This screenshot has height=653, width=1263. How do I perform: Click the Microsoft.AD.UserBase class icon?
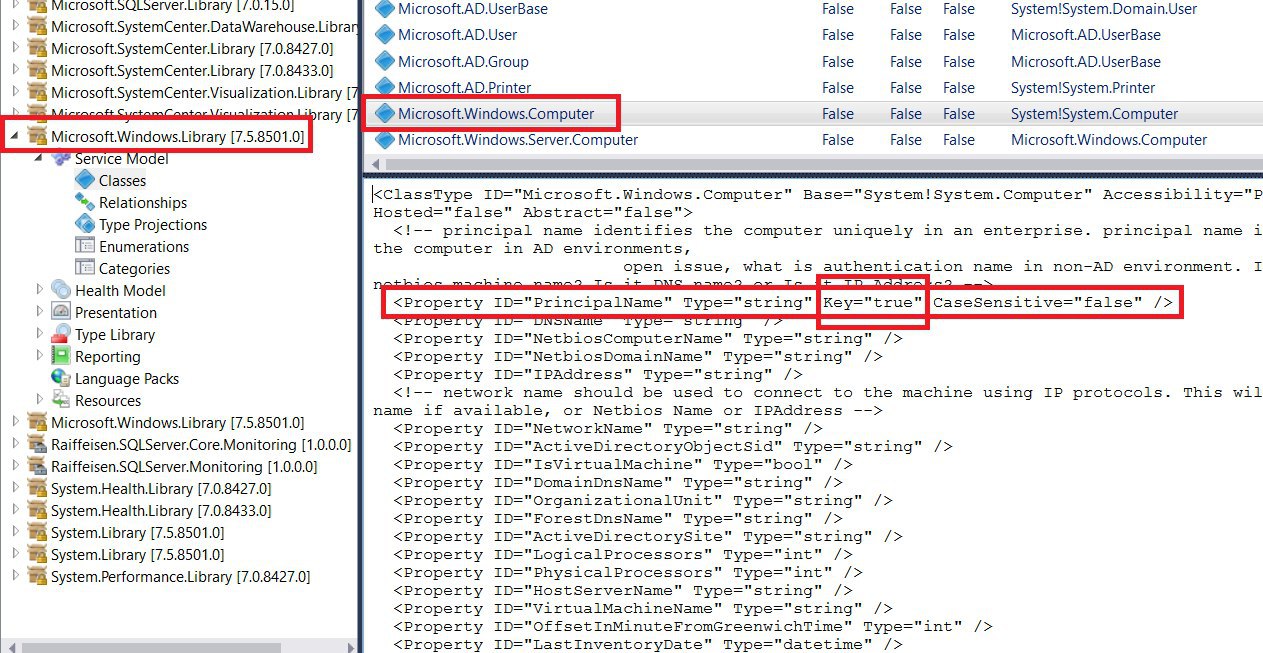coord(384,9)
